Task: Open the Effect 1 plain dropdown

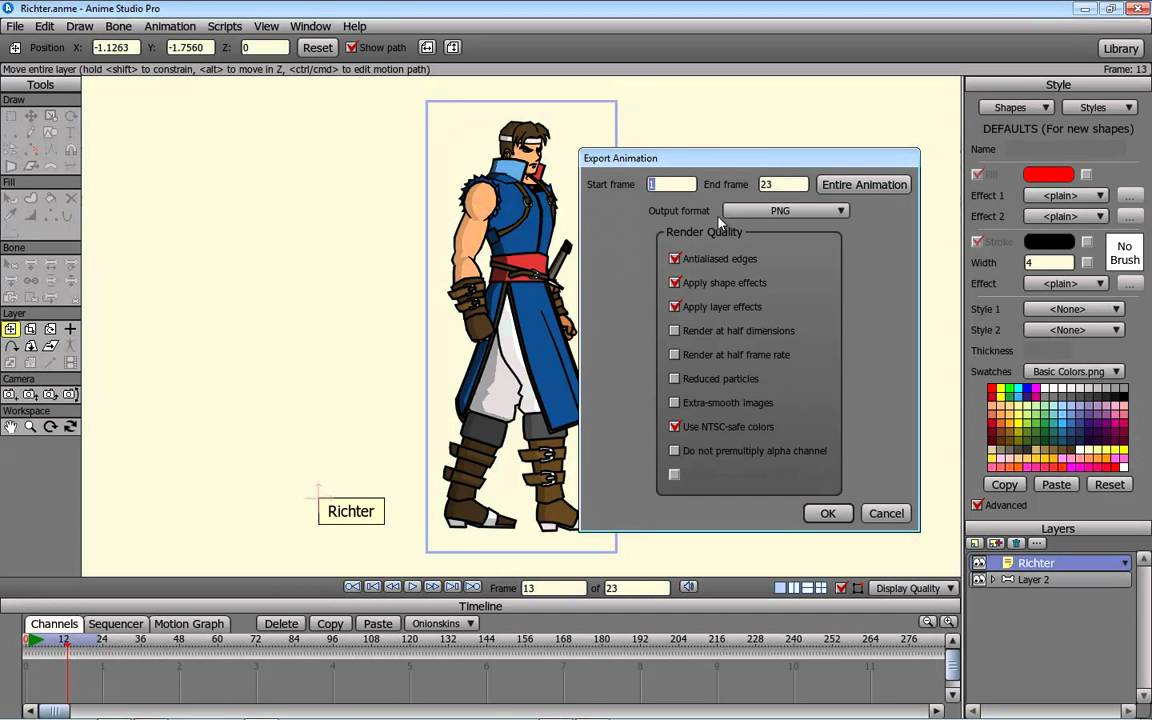Action: tap(1066, 195)
